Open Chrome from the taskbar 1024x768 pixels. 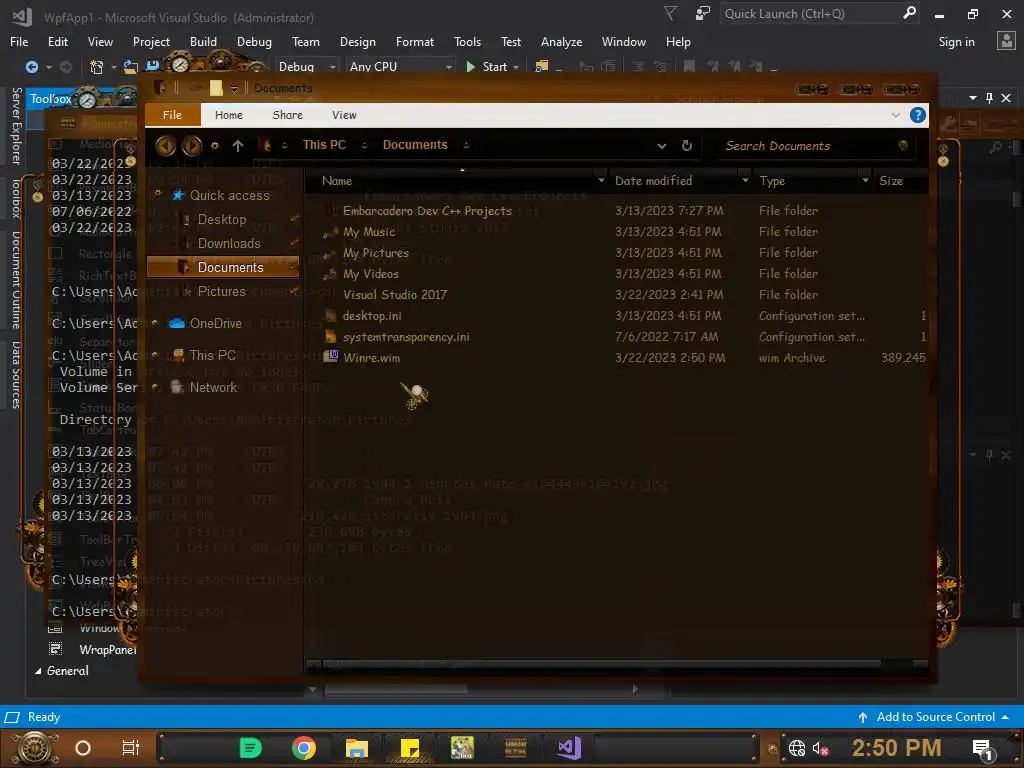304,748
